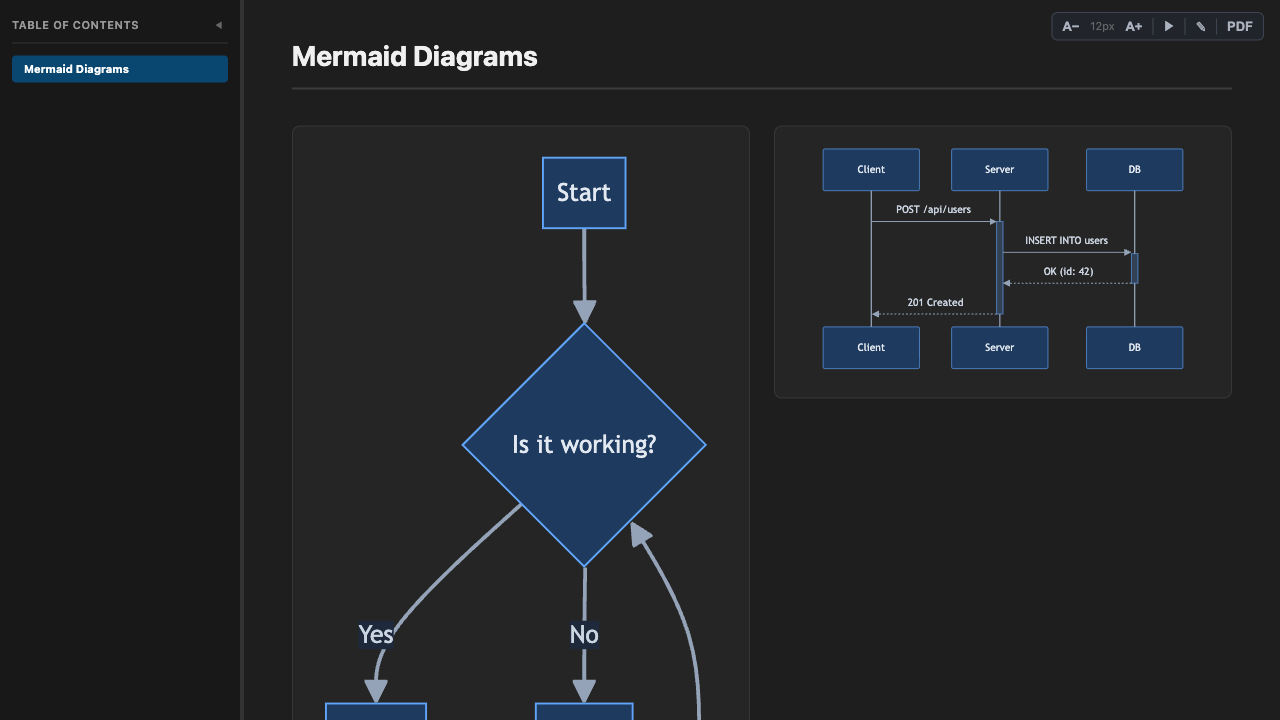Click the 'OK (id: 42)' reply message
The height and width of the screenshot is (720, 1280).
(1066, 270)
